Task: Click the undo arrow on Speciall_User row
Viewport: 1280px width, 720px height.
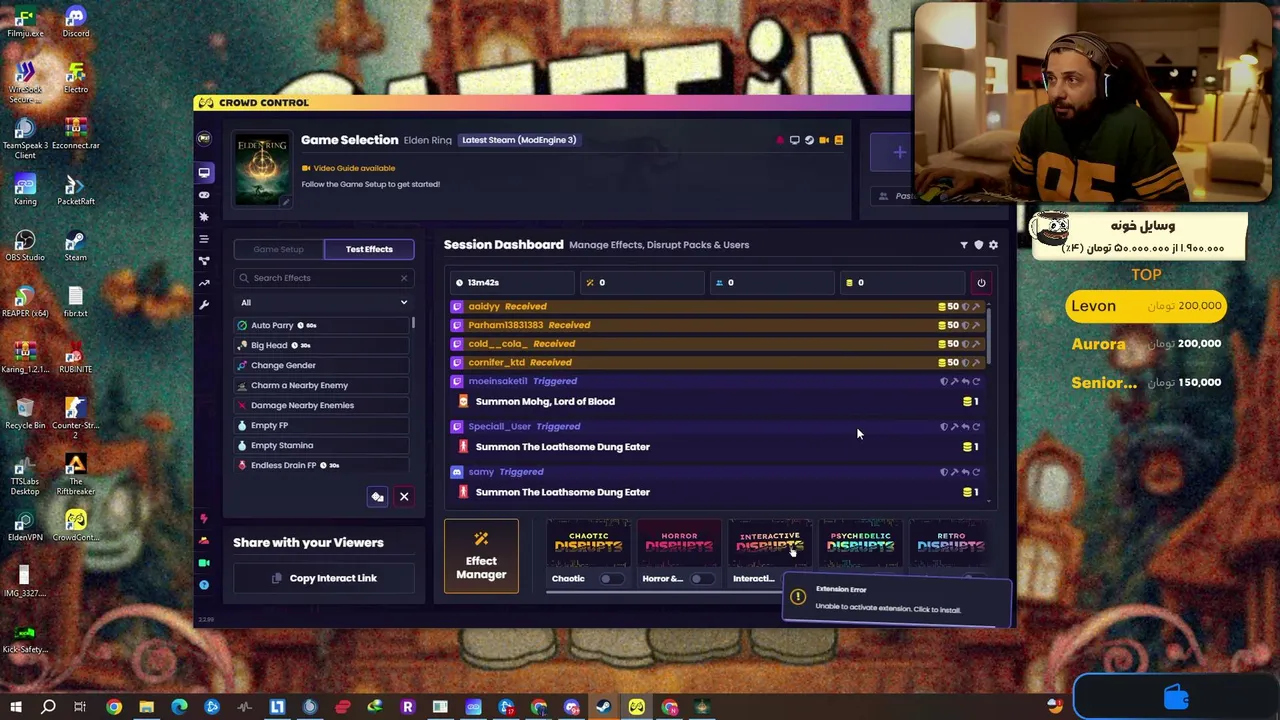Action: pyautogui.click(x=965, y=427)
